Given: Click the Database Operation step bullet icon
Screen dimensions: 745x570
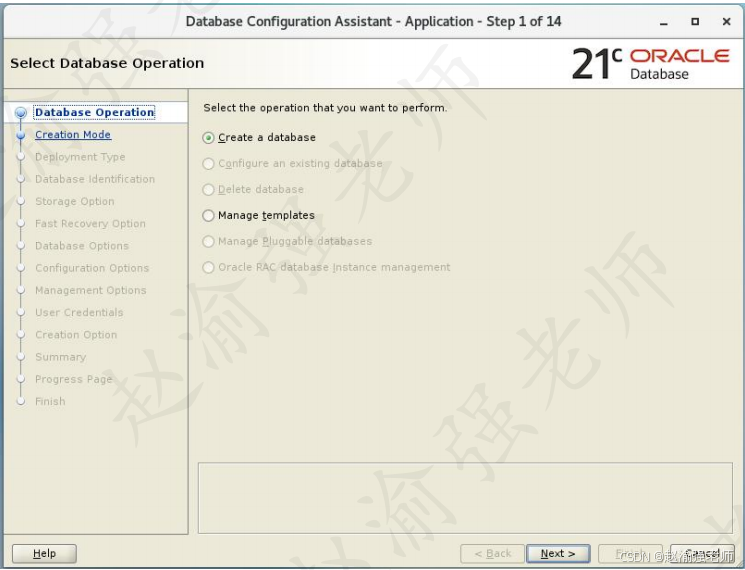Looking at the screenshot, I should [20, 113].
